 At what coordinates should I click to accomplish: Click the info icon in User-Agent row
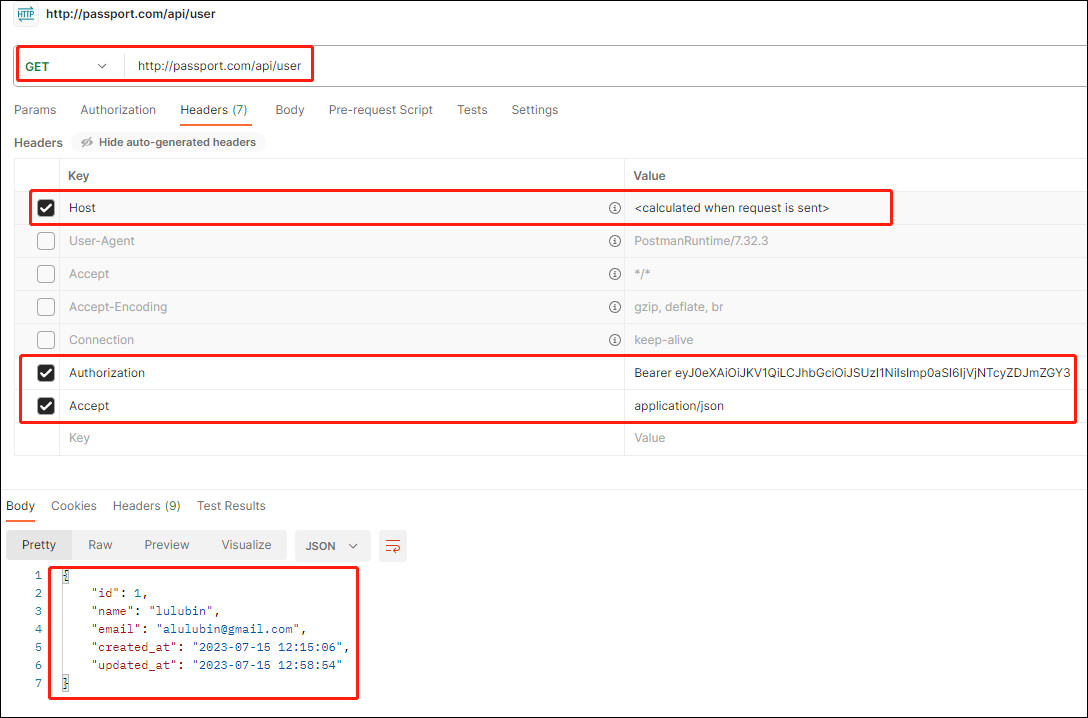click(615, 241)
